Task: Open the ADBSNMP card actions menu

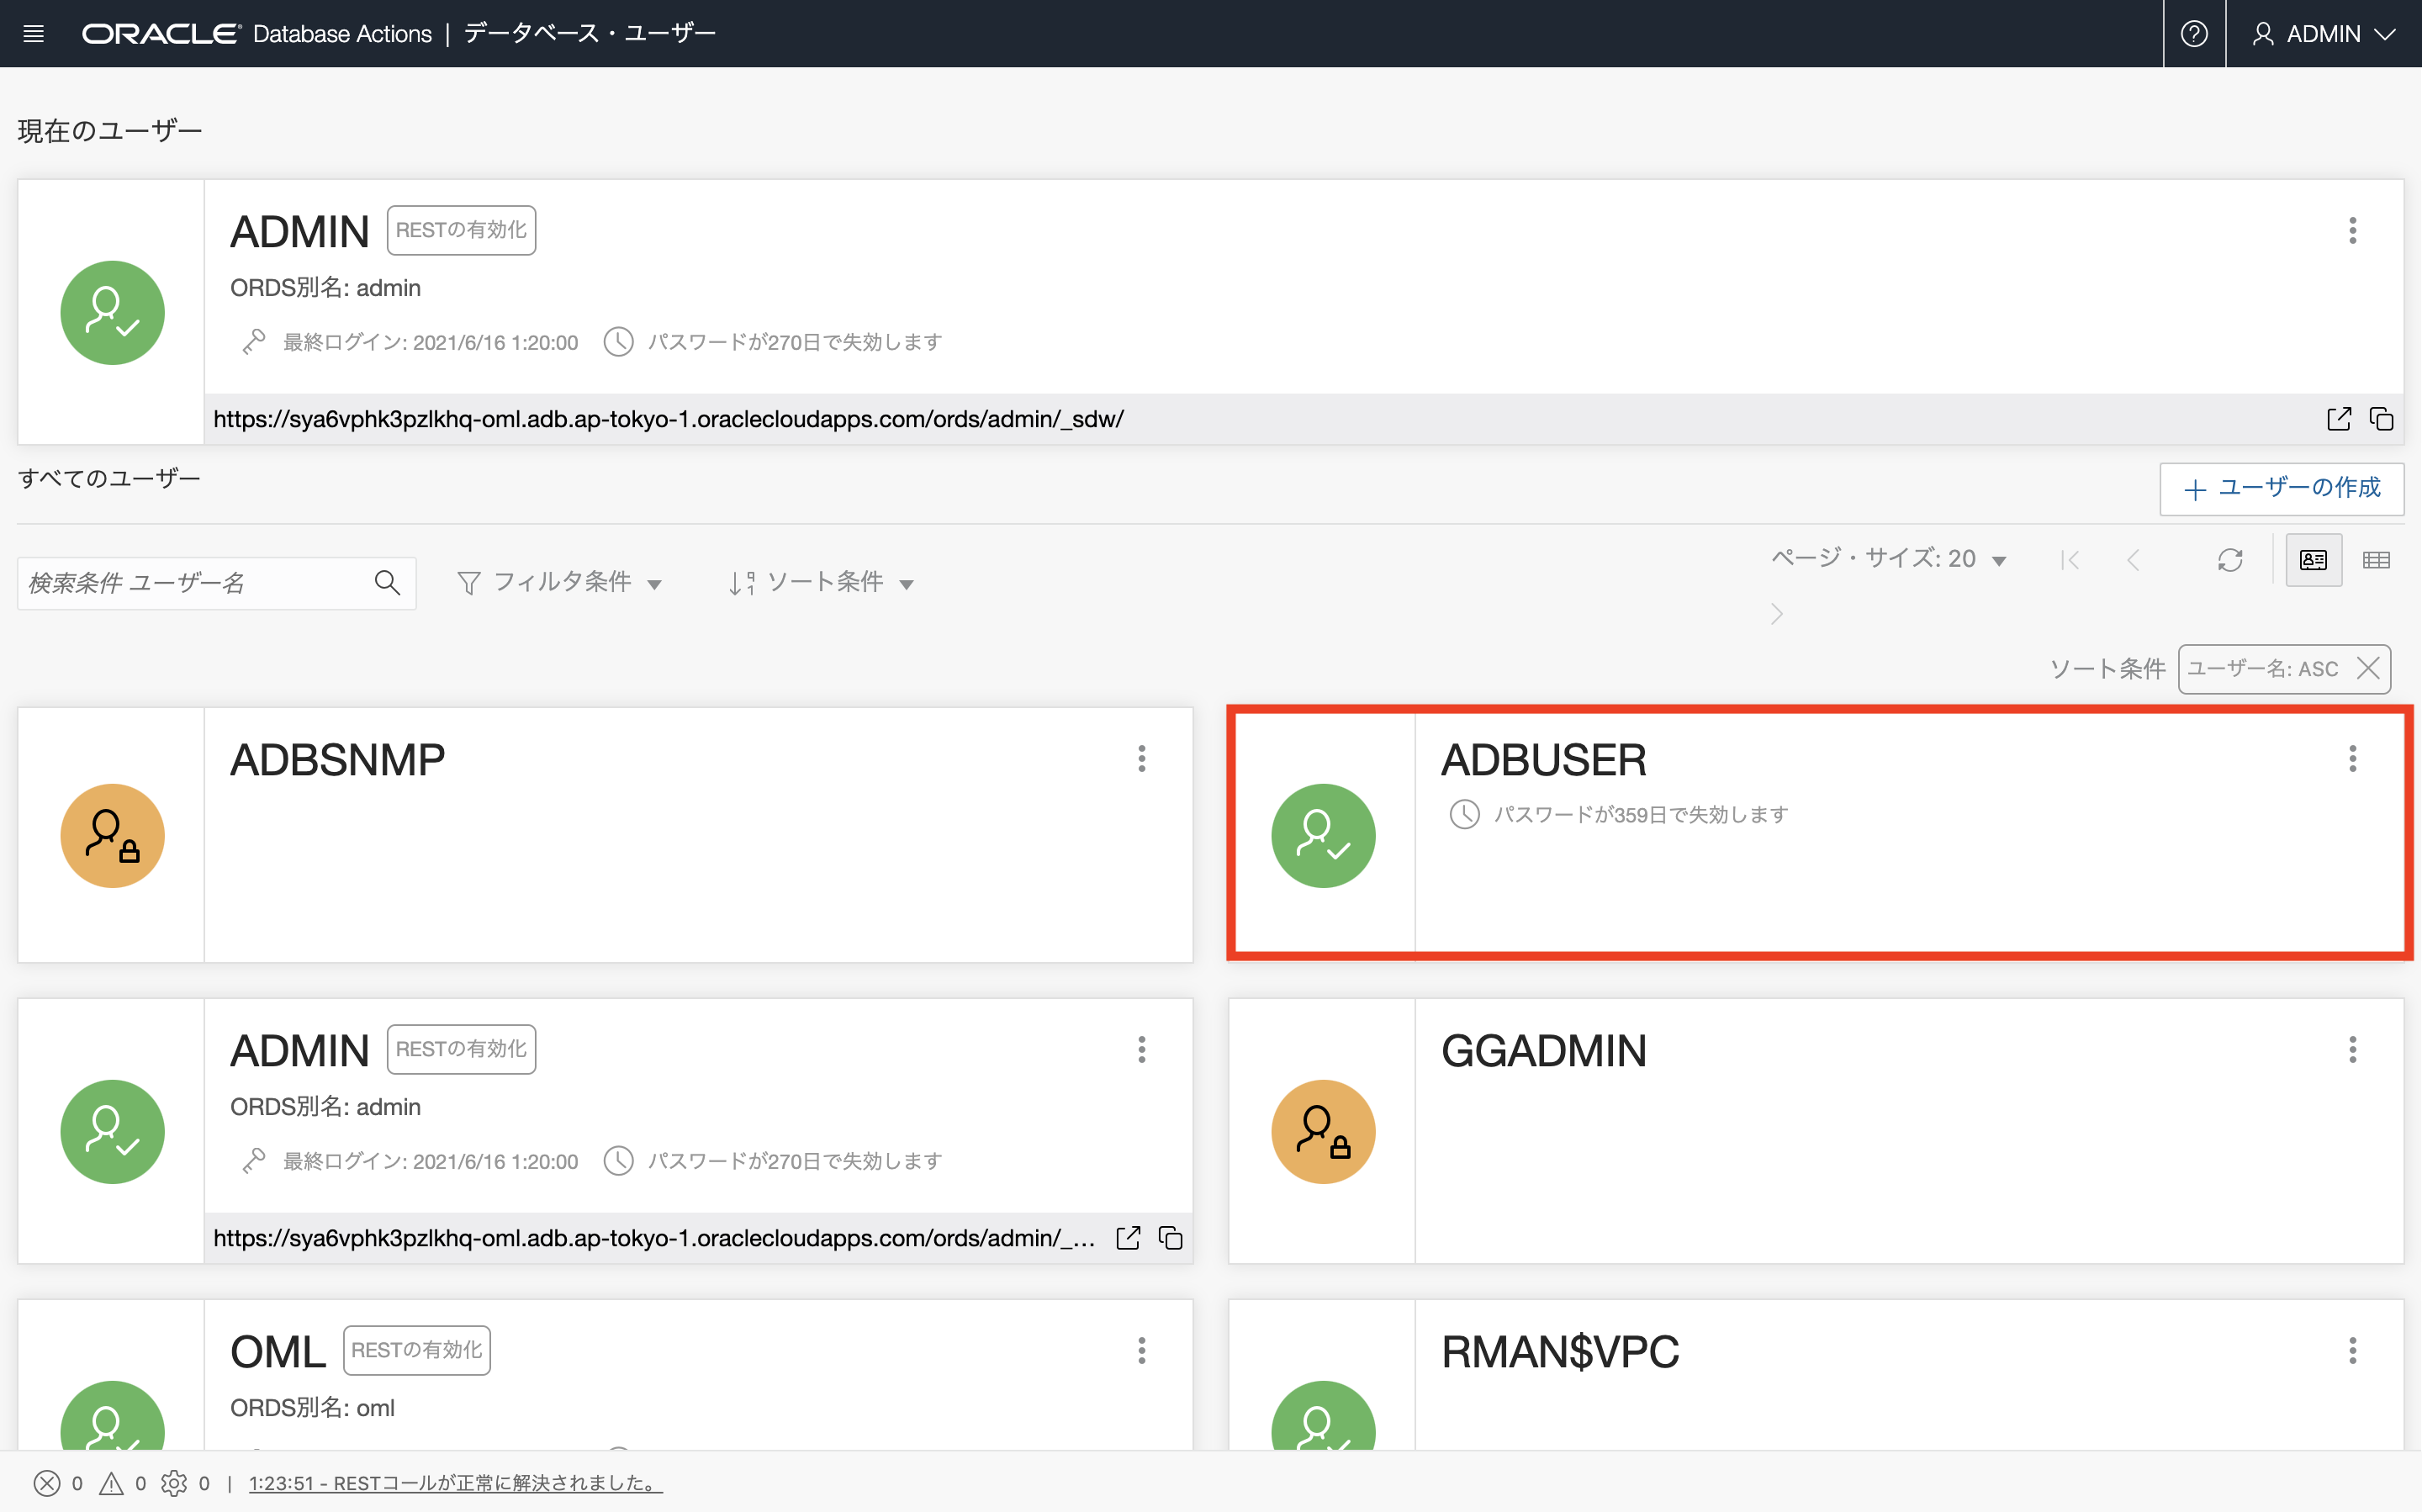Action: [x=1141, y=759]
